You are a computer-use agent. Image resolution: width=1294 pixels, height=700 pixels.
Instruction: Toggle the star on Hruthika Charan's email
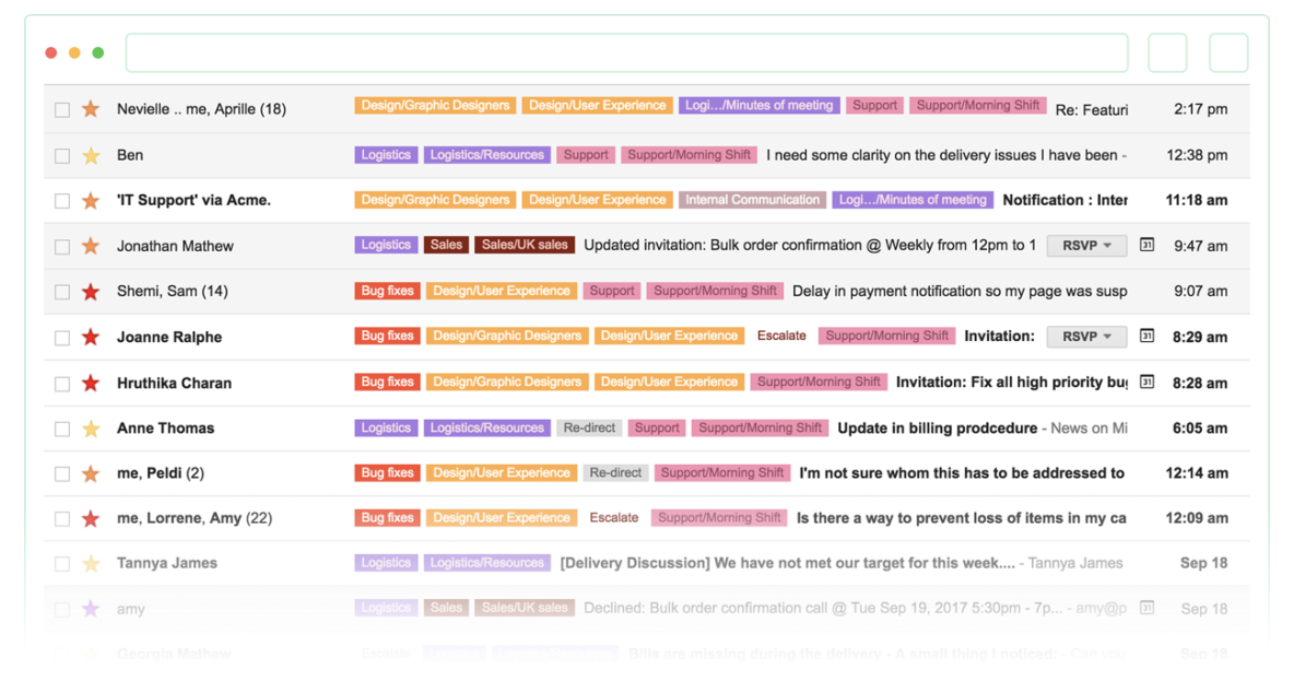tap(91, 383)
